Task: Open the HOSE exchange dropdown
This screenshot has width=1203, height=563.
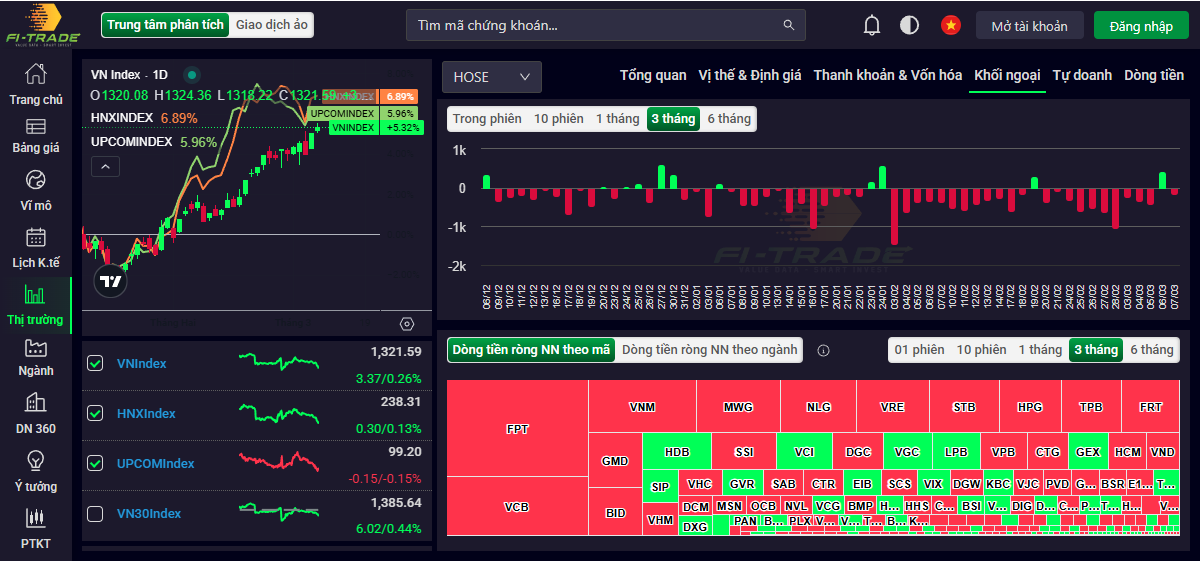Action: click(492, 77)
